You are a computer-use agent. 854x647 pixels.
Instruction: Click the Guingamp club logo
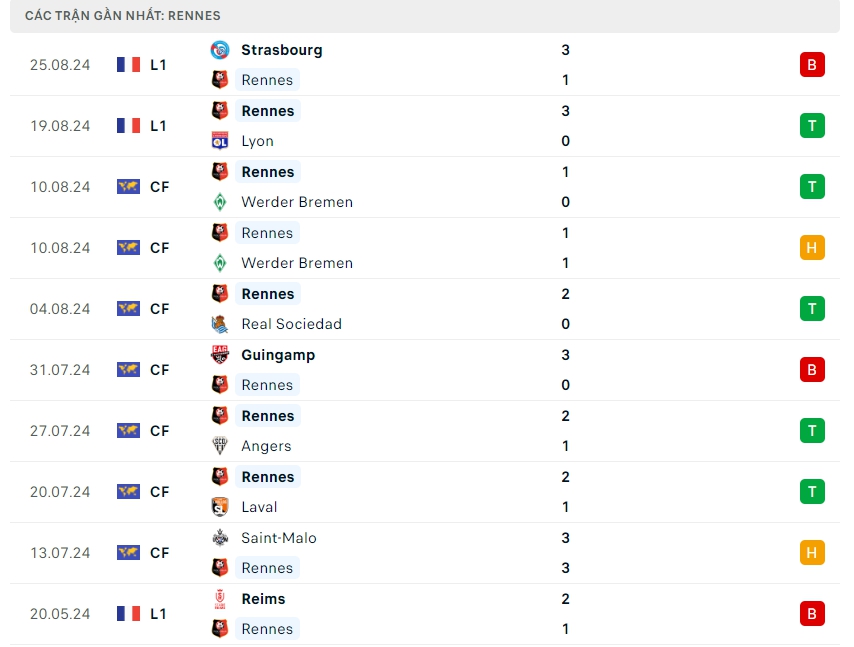point(220,355)
